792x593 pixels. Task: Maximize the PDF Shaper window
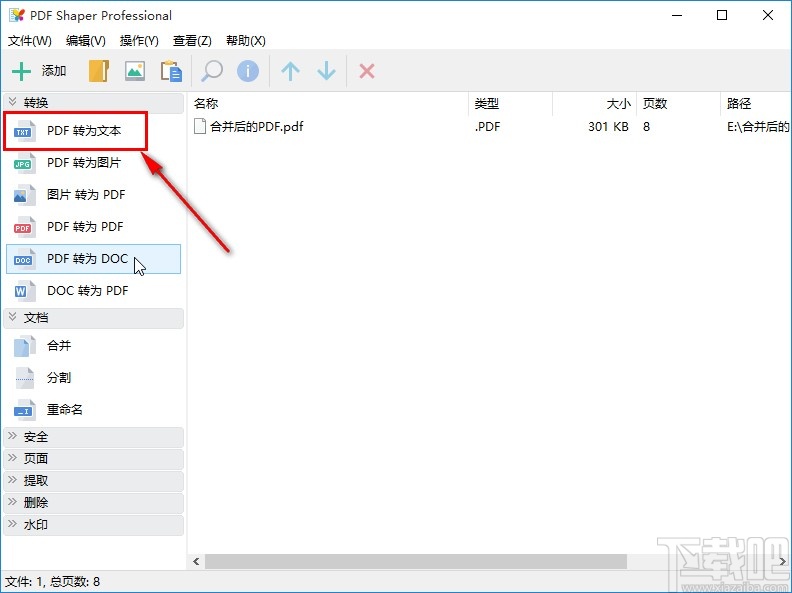(x=722, y=15)
